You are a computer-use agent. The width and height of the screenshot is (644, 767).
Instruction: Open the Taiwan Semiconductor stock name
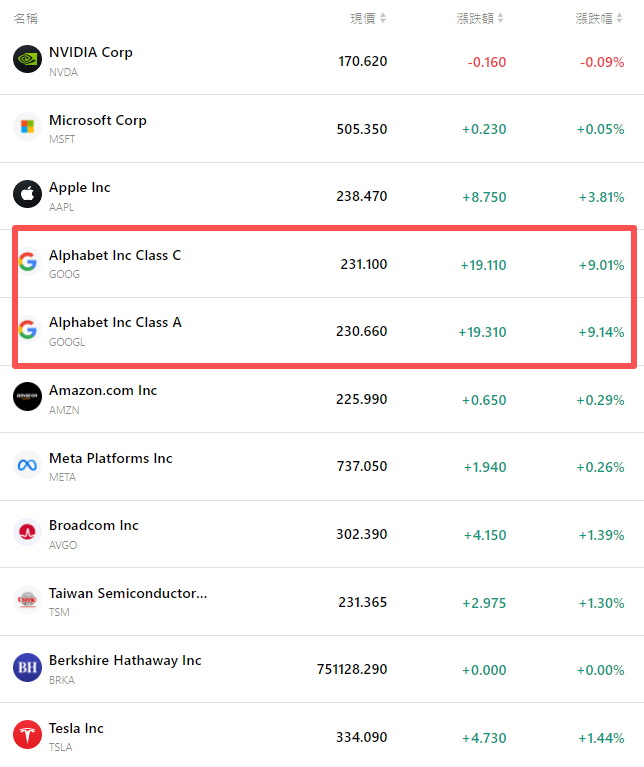[128, 593]
